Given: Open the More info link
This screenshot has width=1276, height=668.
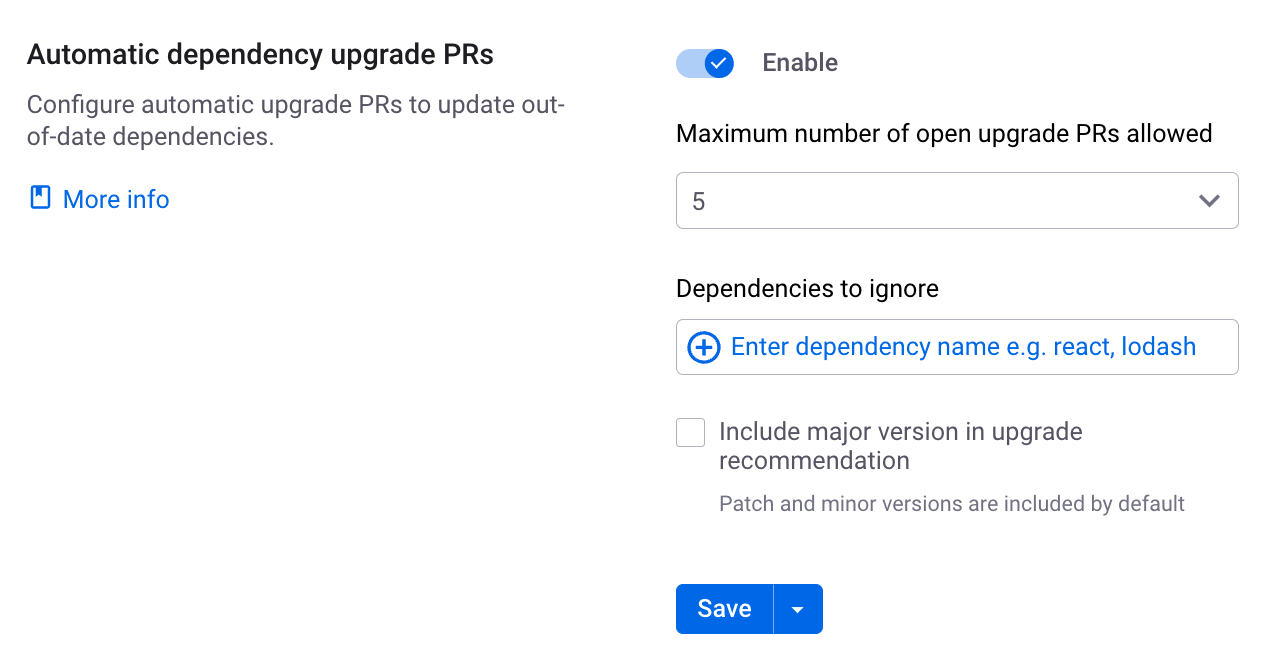Looking at the screenshot, I should point(116,199).
